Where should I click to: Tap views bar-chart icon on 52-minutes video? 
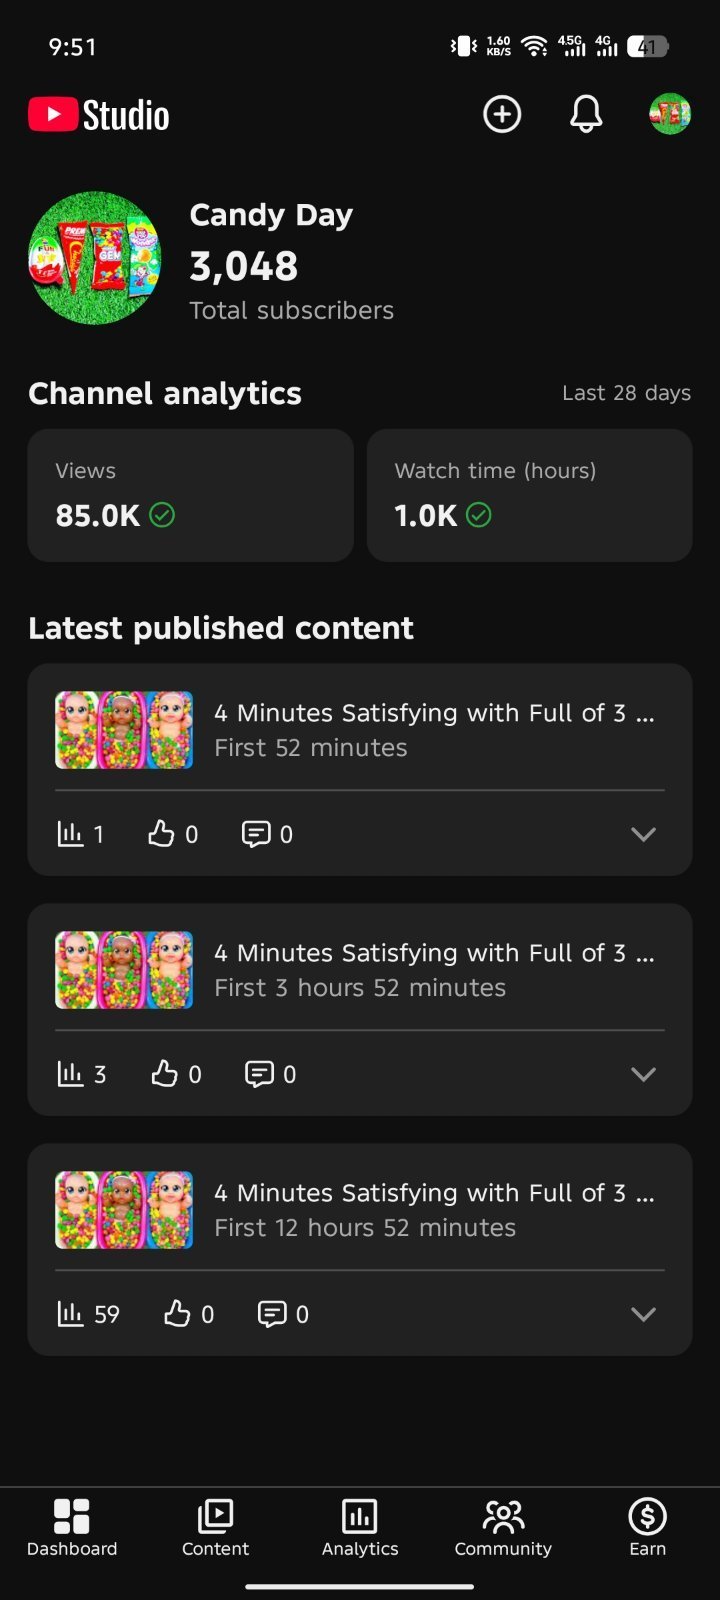[x=70, y=834]
